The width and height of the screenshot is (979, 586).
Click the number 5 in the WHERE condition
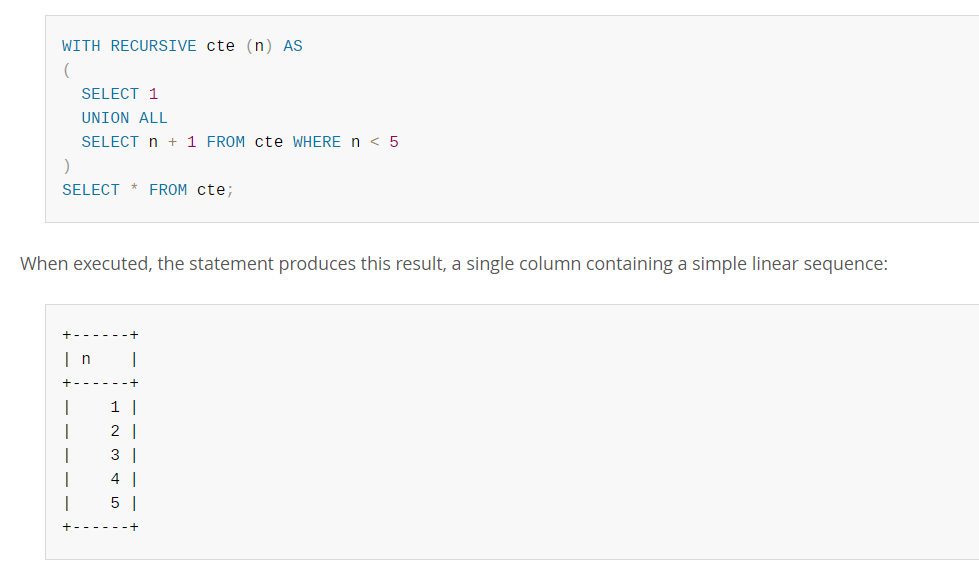point(394,142)
